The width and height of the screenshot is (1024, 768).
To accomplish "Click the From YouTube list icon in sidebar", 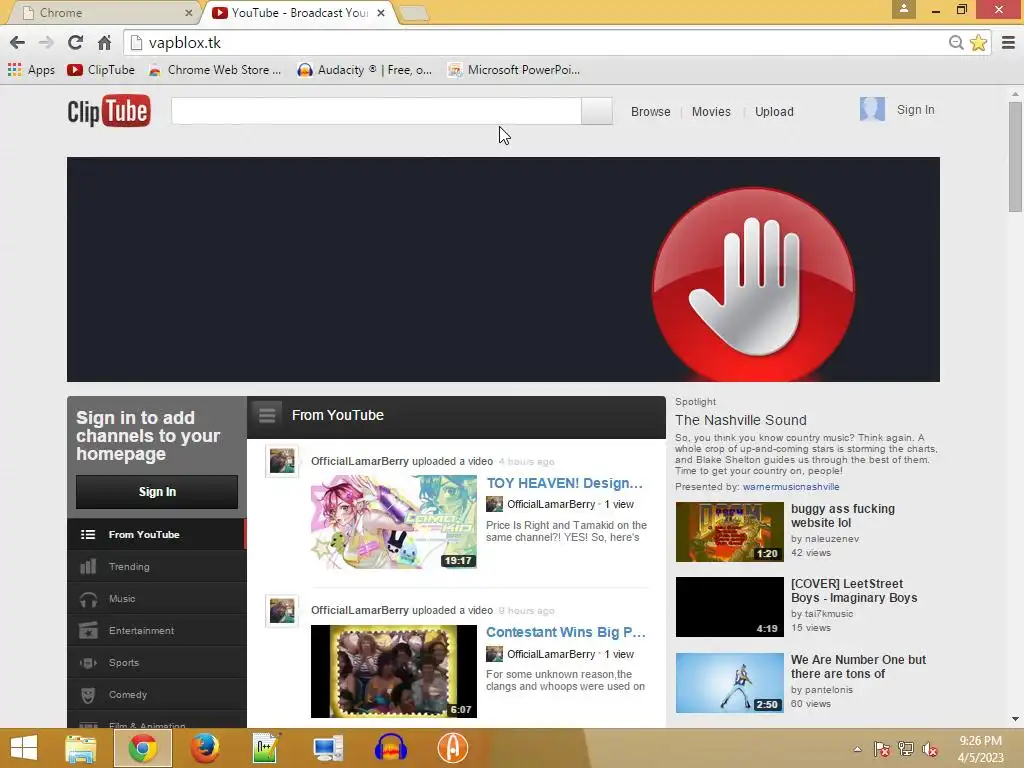I will coord(88,534).
